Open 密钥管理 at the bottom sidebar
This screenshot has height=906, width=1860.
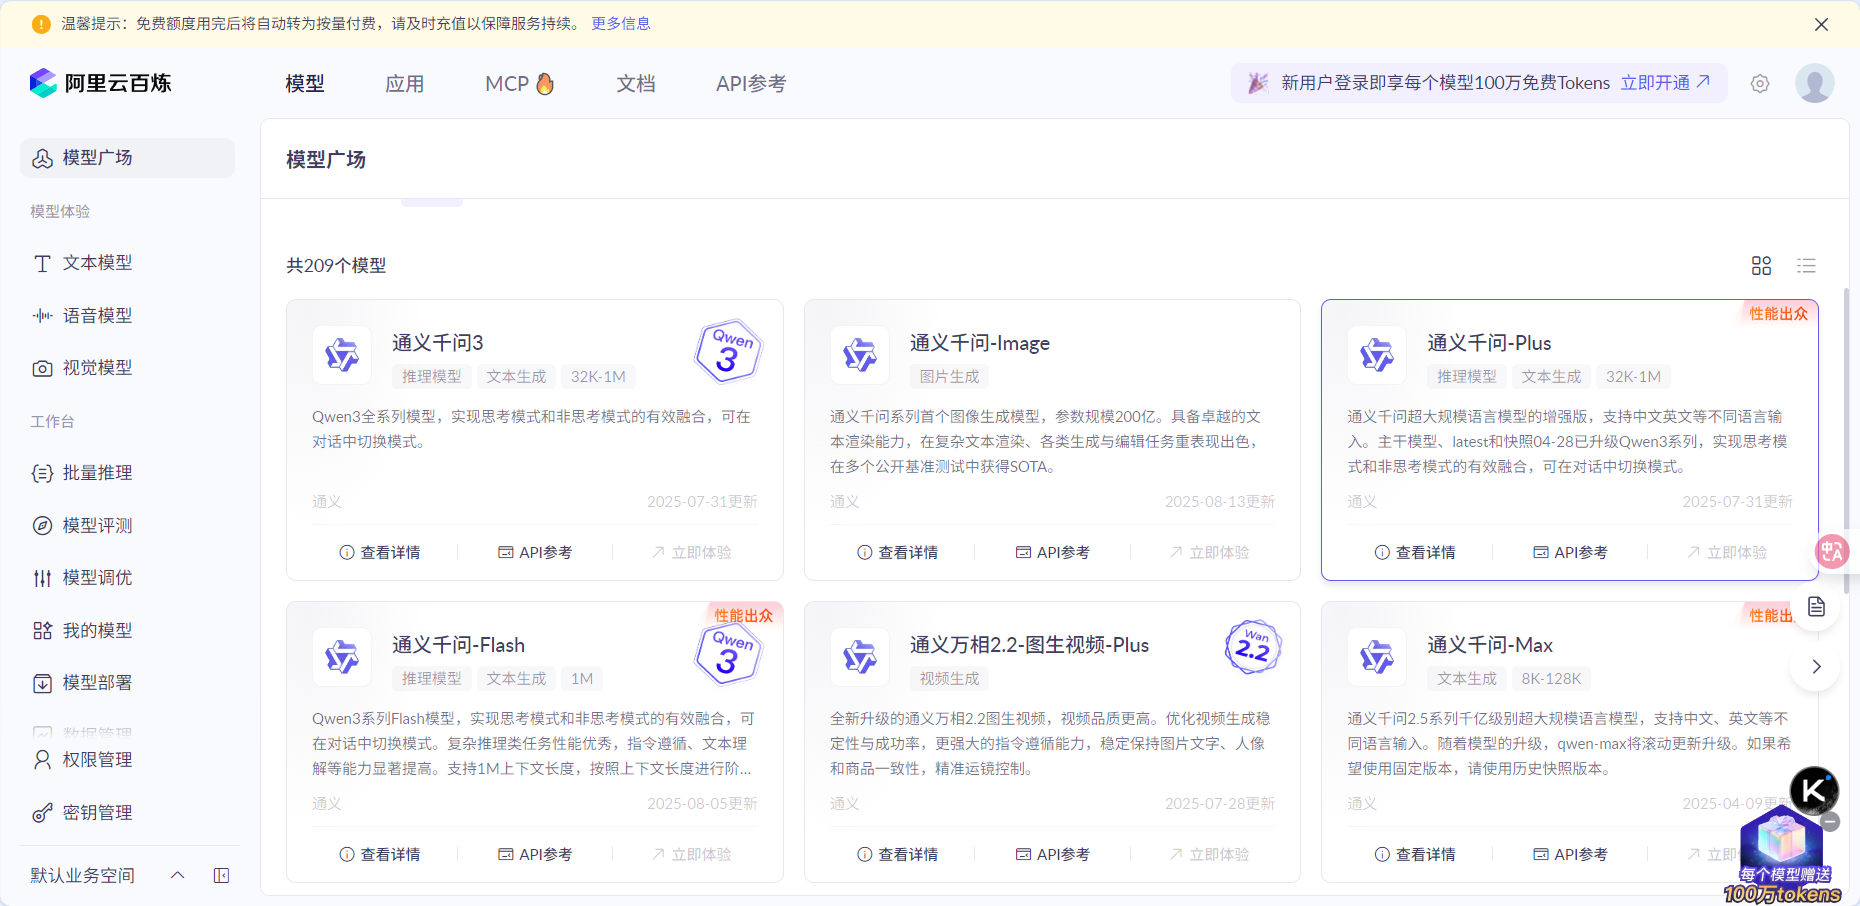point(97,812)
